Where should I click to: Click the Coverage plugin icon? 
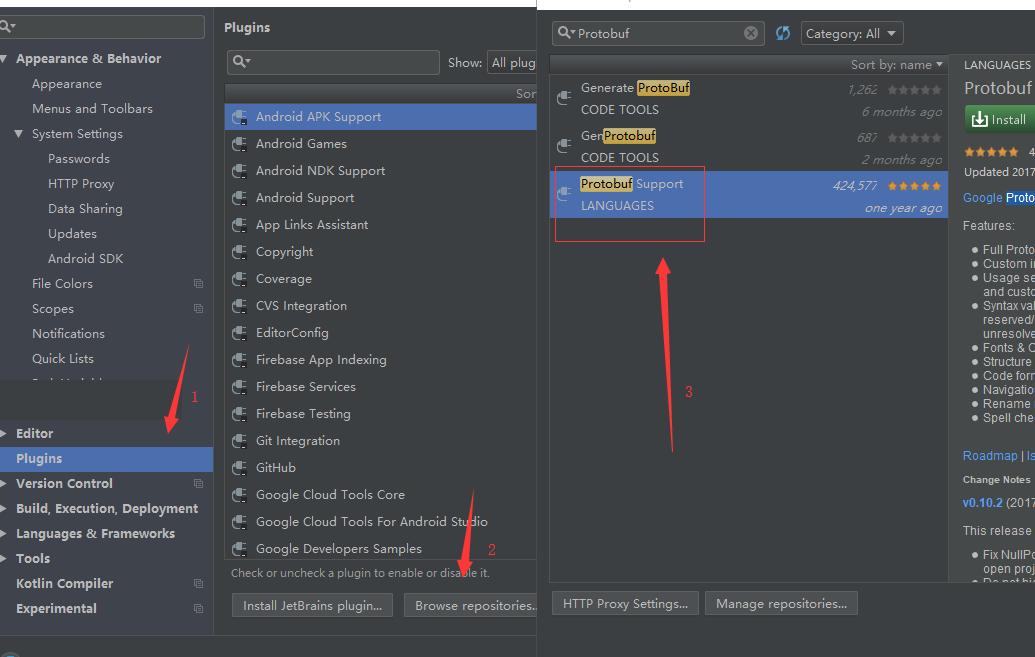click(x=240, y=279)
